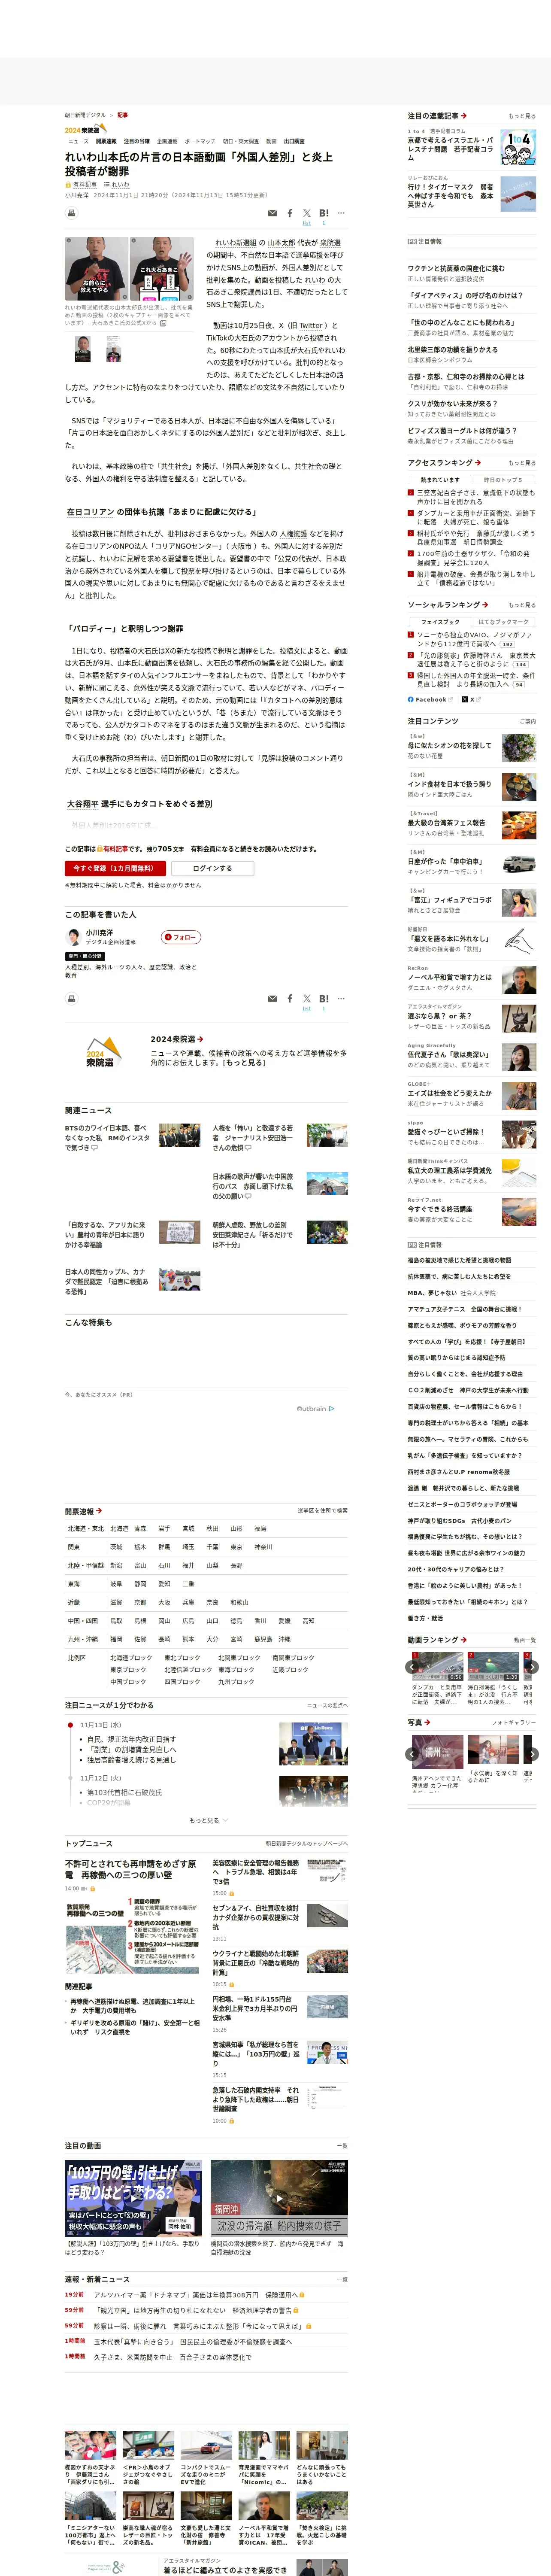Image resolution: width=551 pixels, height=2576 pixels.
Task: Open the ボートマッチ tab
Action: (200, 142)
